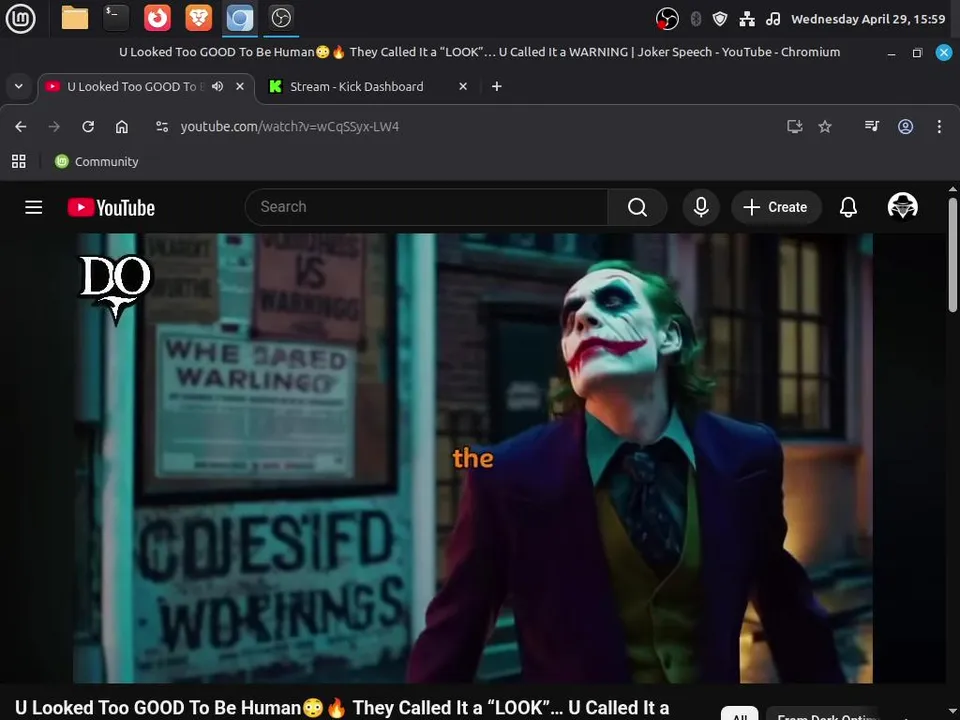Close the YouTube tab
The height and width of the screenshot is (720, 960).
pyautogui.click(x=240, y=86)
